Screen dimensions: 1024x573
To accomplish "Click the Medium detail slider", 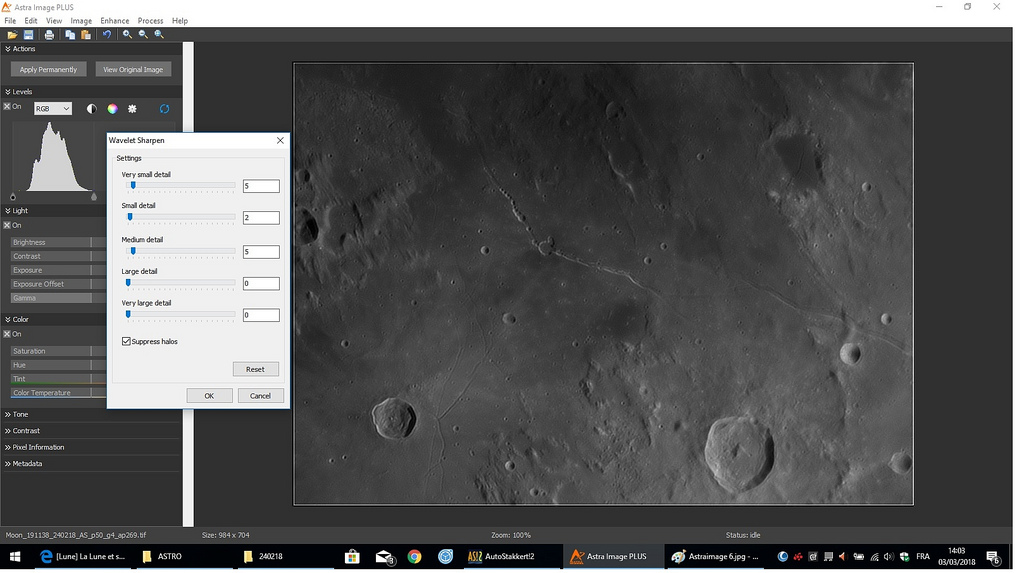I will [x=180, y=252].
